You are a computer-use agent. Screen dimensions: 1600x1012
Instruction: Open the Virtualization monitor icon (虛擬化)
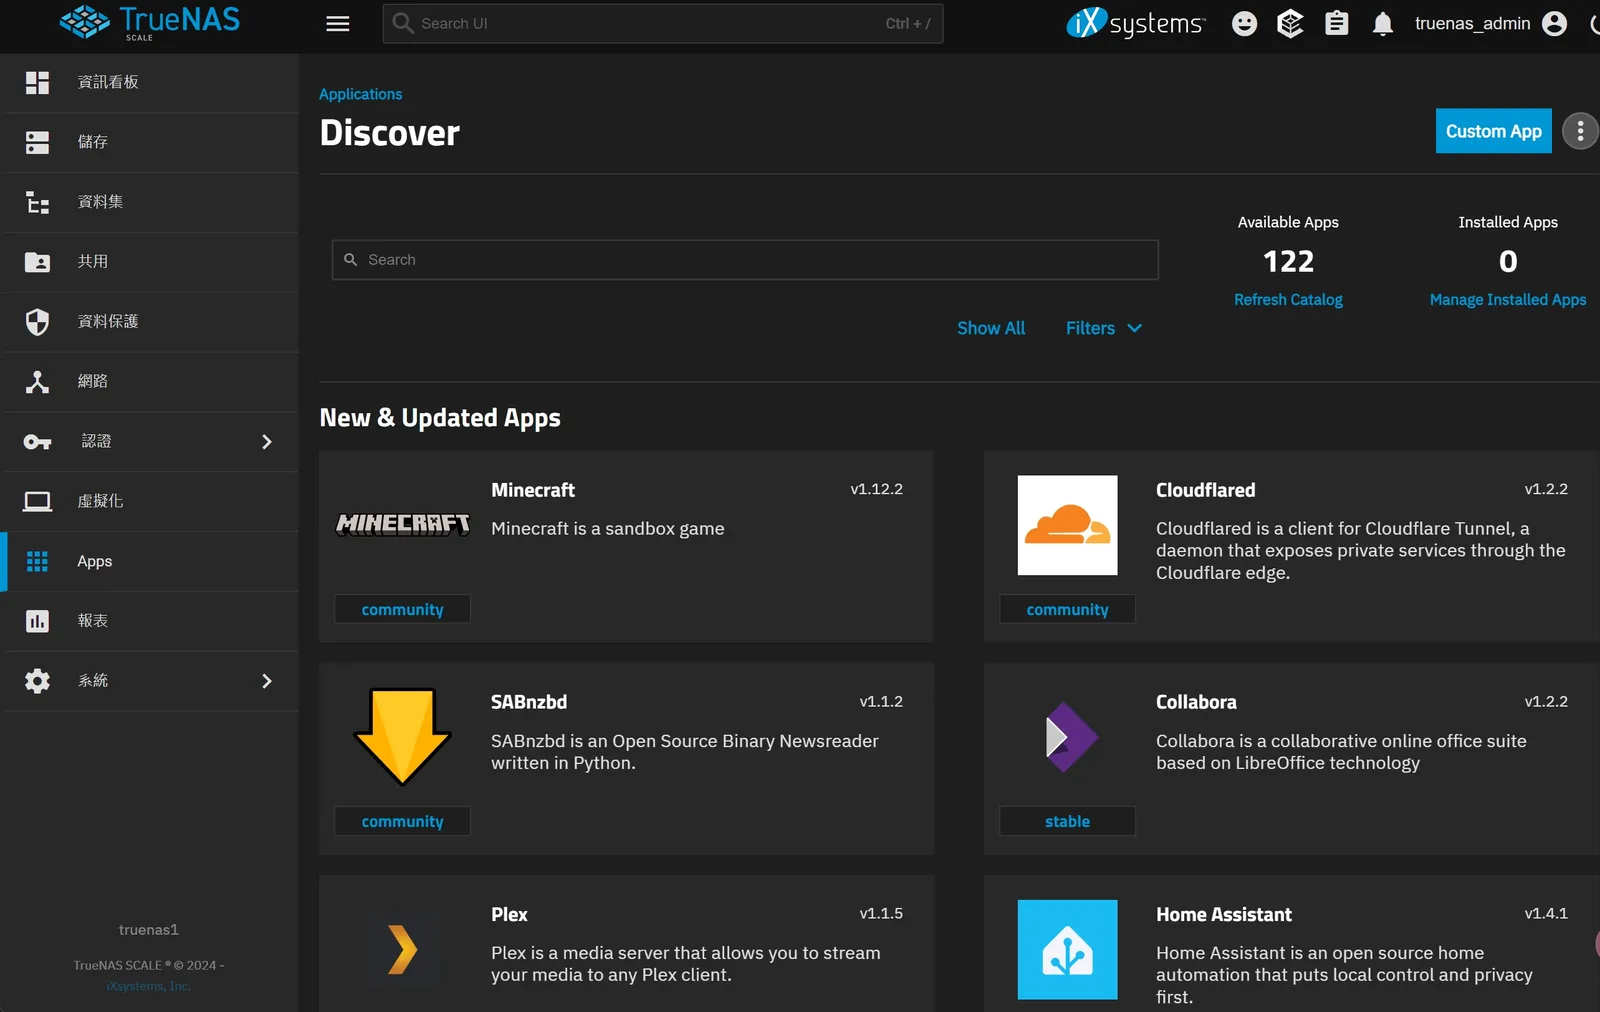(x=37, y=501)
